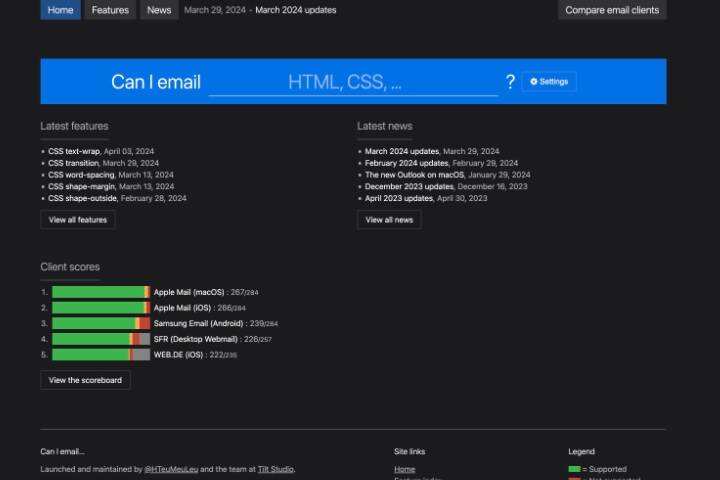Open the Settings gear button
720x480 pixels.
(549, 82)
